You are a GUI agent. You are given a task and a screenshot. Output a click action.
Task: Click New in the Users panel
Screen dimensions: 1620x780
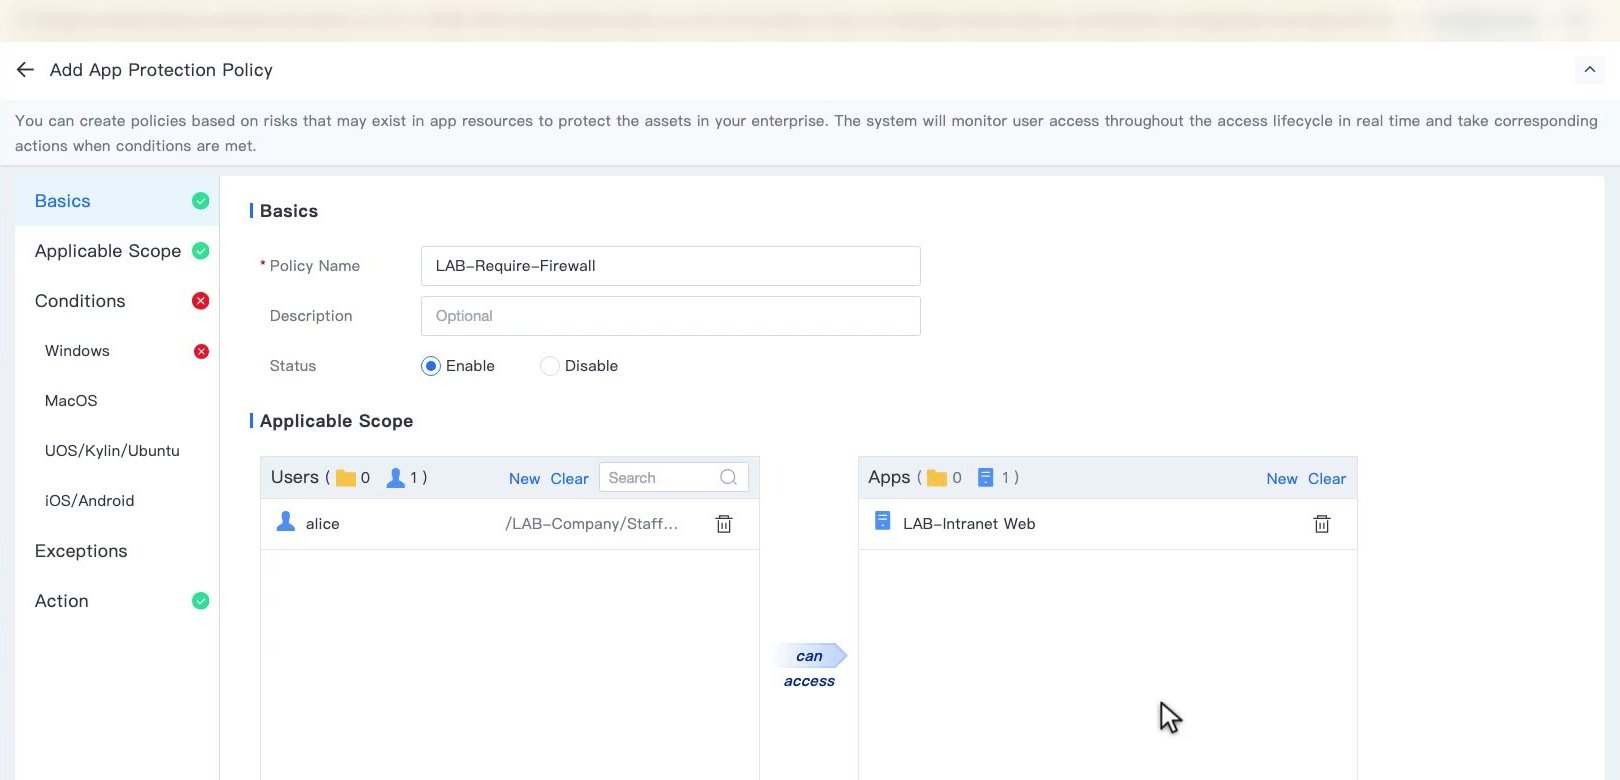(x=524, y=479)
